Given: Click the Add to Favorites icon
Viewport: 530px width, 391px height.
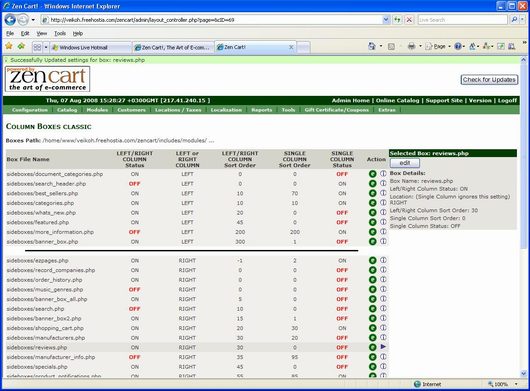Looking at the screenshot, I should (x=21, y=46).
